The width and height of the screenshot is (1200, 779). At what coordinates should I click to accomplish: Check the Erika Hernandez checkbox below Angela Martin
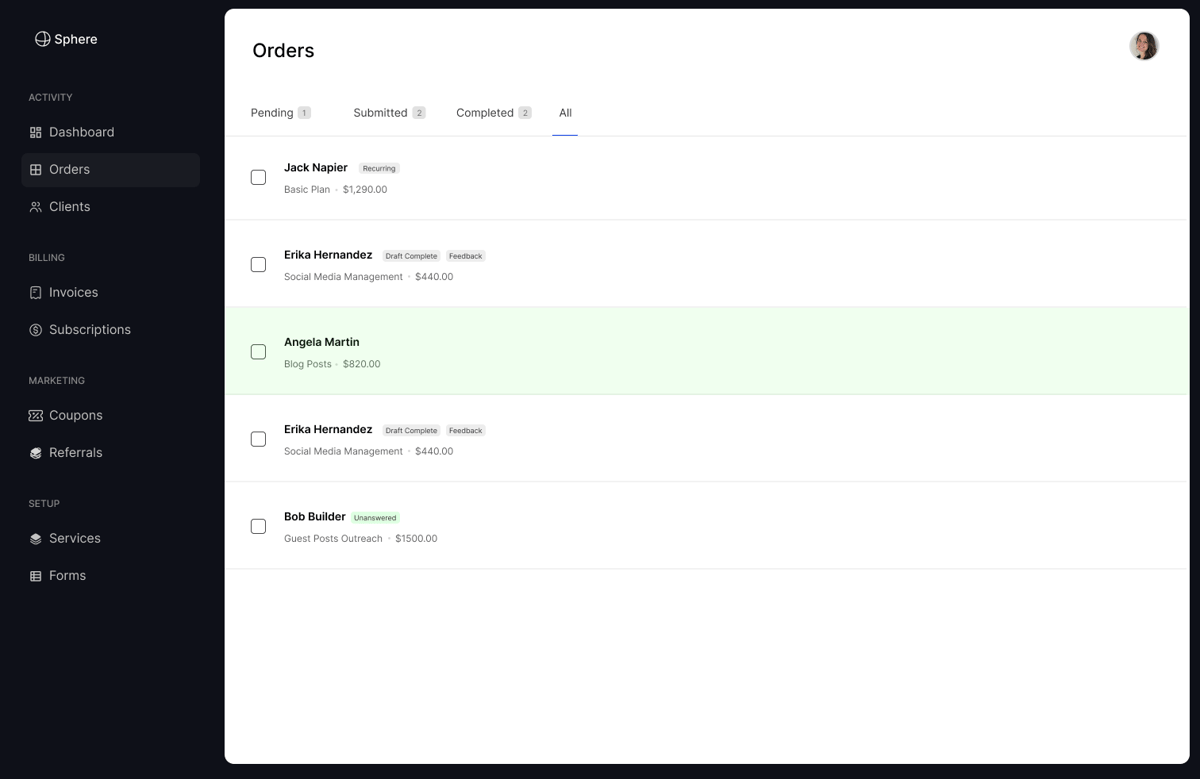pos(258,439)
